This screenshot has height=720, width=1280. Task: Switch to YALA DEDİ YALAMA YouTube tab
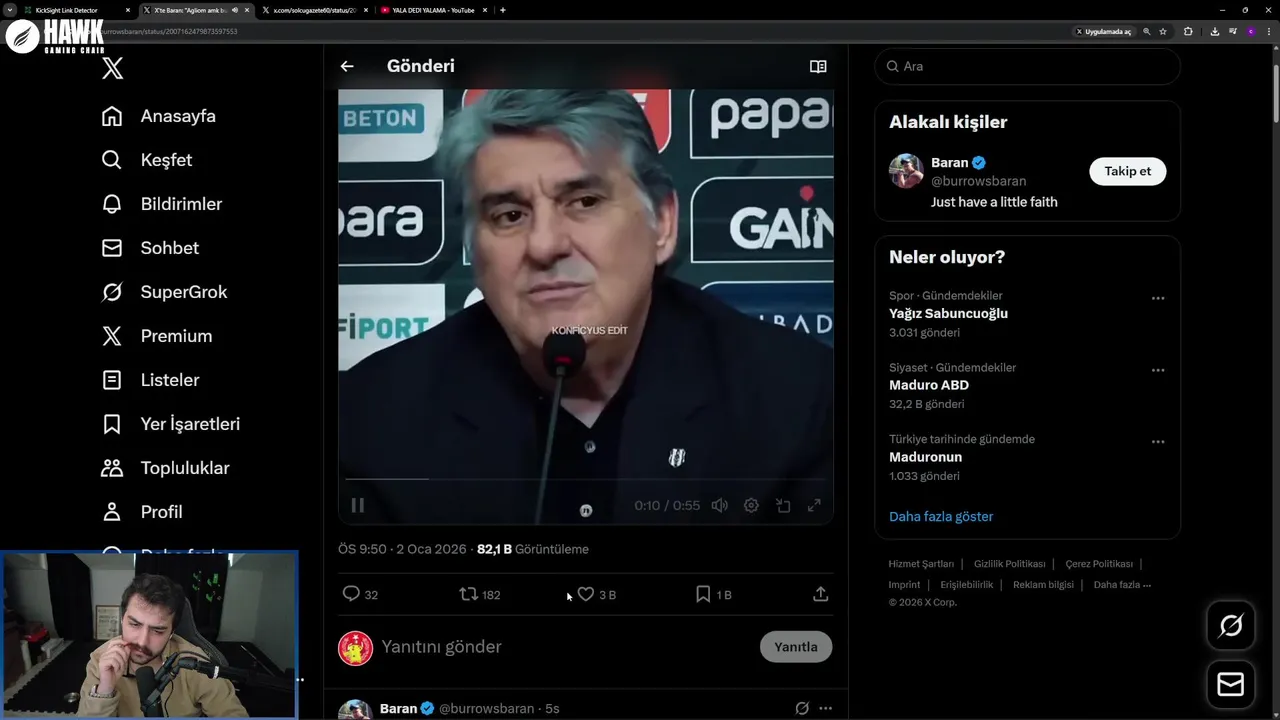click(434, 10)
